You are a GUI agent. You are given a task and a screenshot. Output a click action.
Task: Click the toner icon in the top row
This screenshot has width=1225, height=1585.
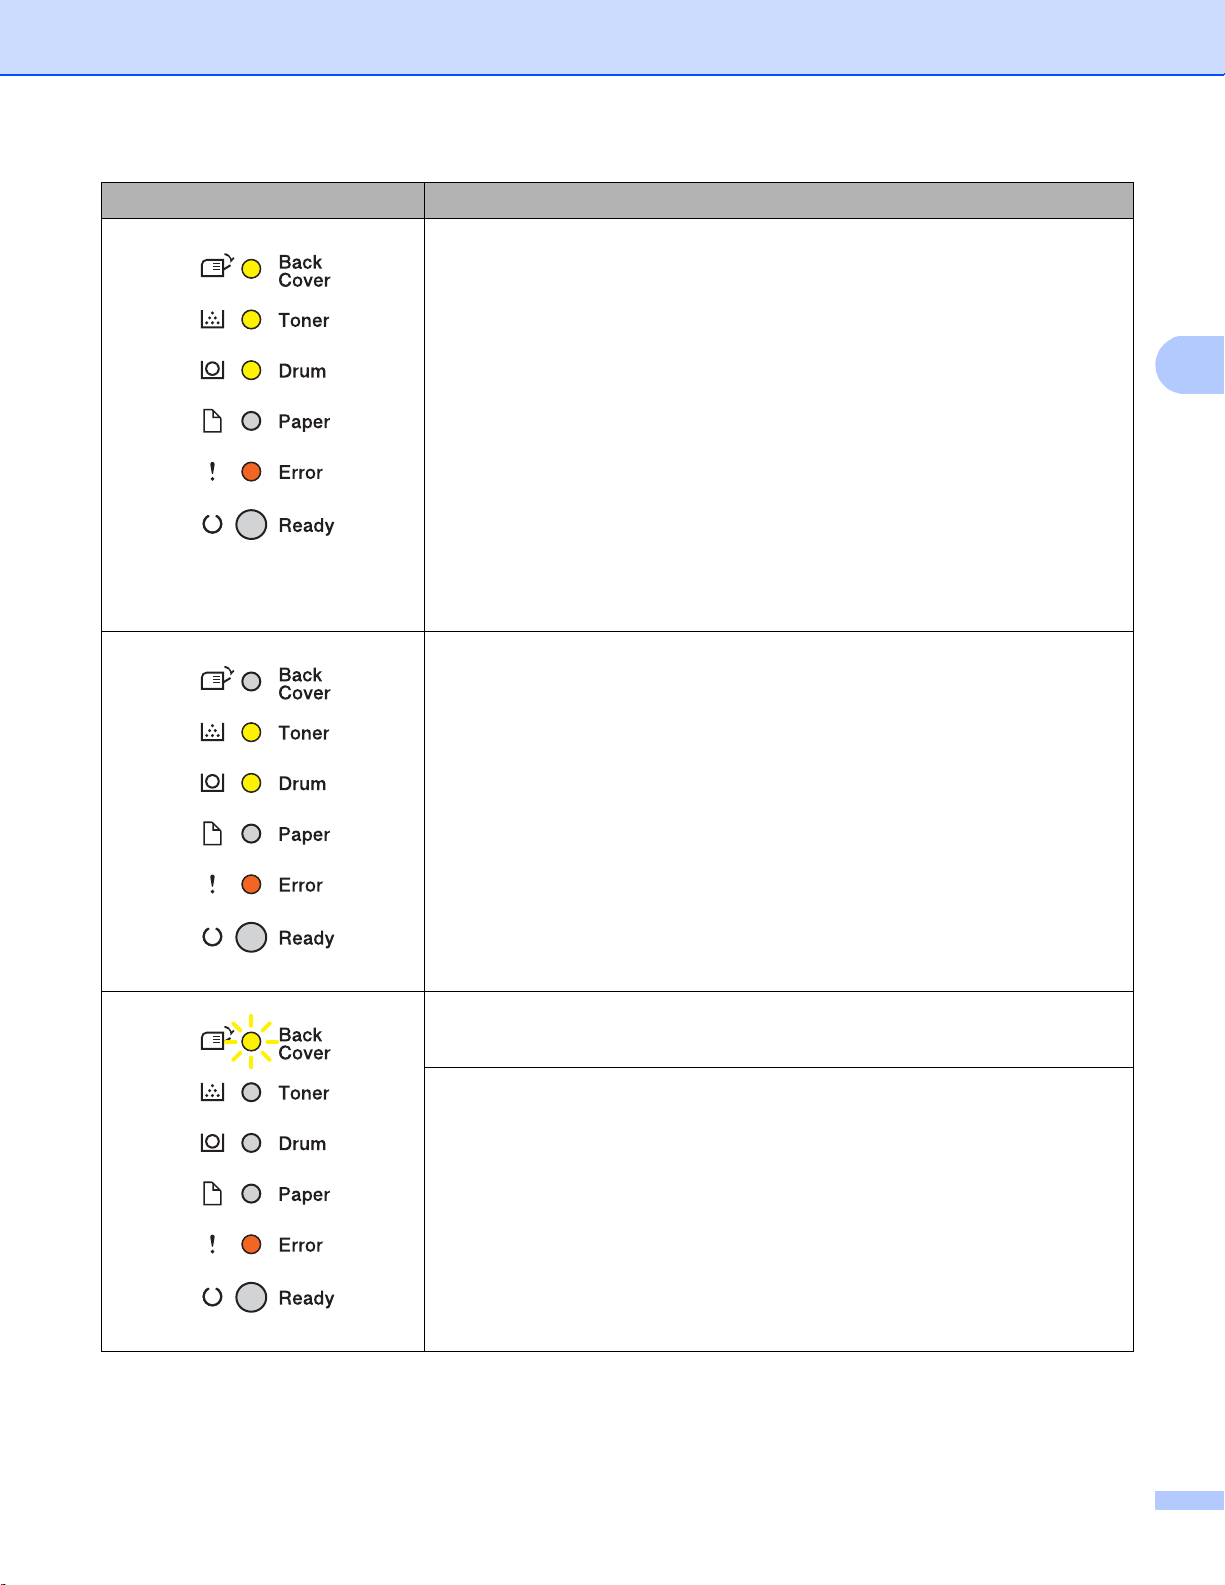[x=212, y=319]
